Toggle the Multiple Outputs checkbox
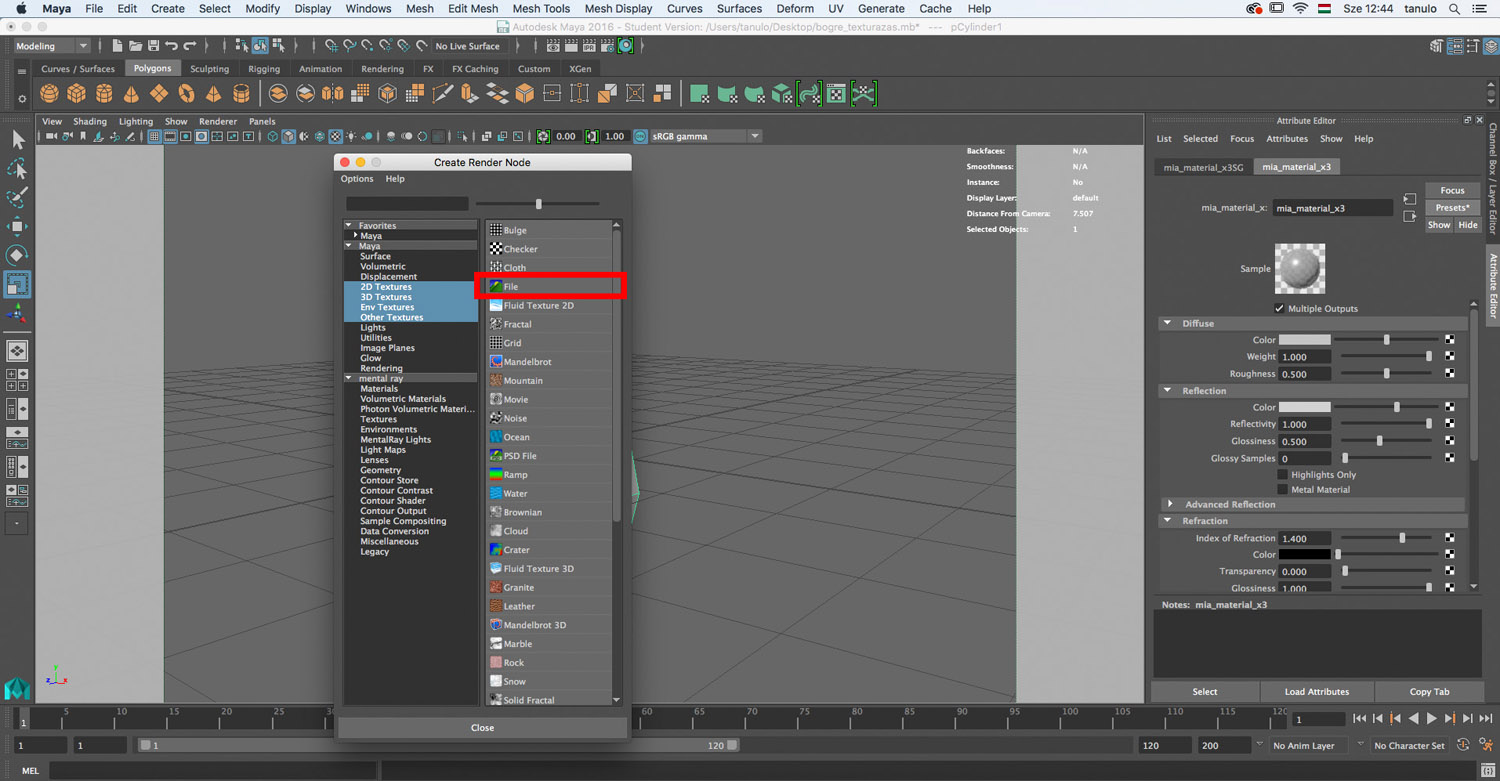Image resolution: width=1500 pixels, height=781 pixels. [1279, 309]
